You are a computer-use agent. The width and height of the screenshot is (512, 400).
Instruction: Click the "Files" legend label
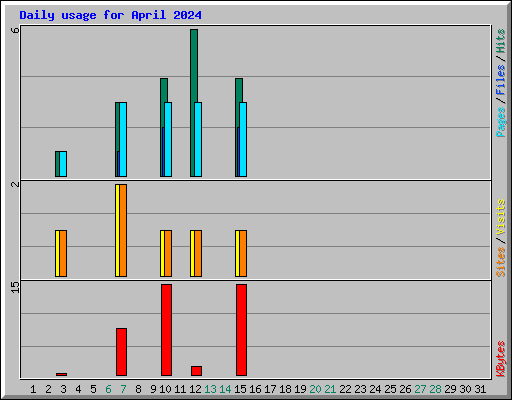pyautogui.click(x=500, y=80)
